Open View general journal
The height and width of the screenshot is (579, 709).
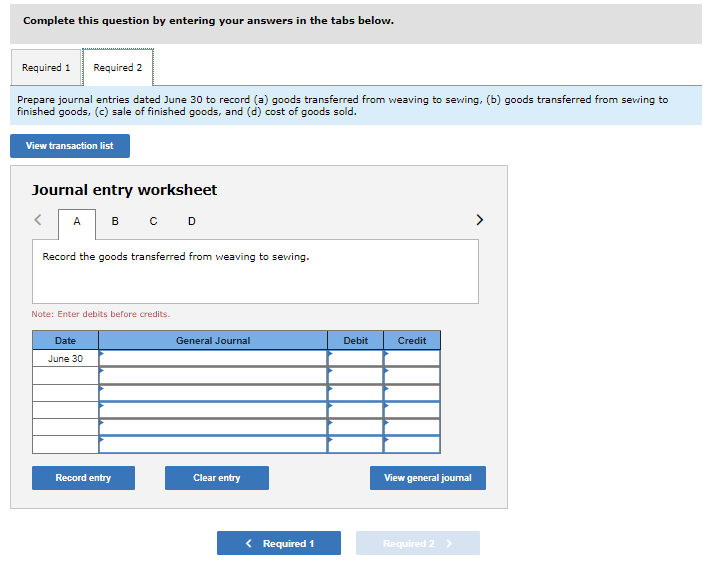click(428, 478)
